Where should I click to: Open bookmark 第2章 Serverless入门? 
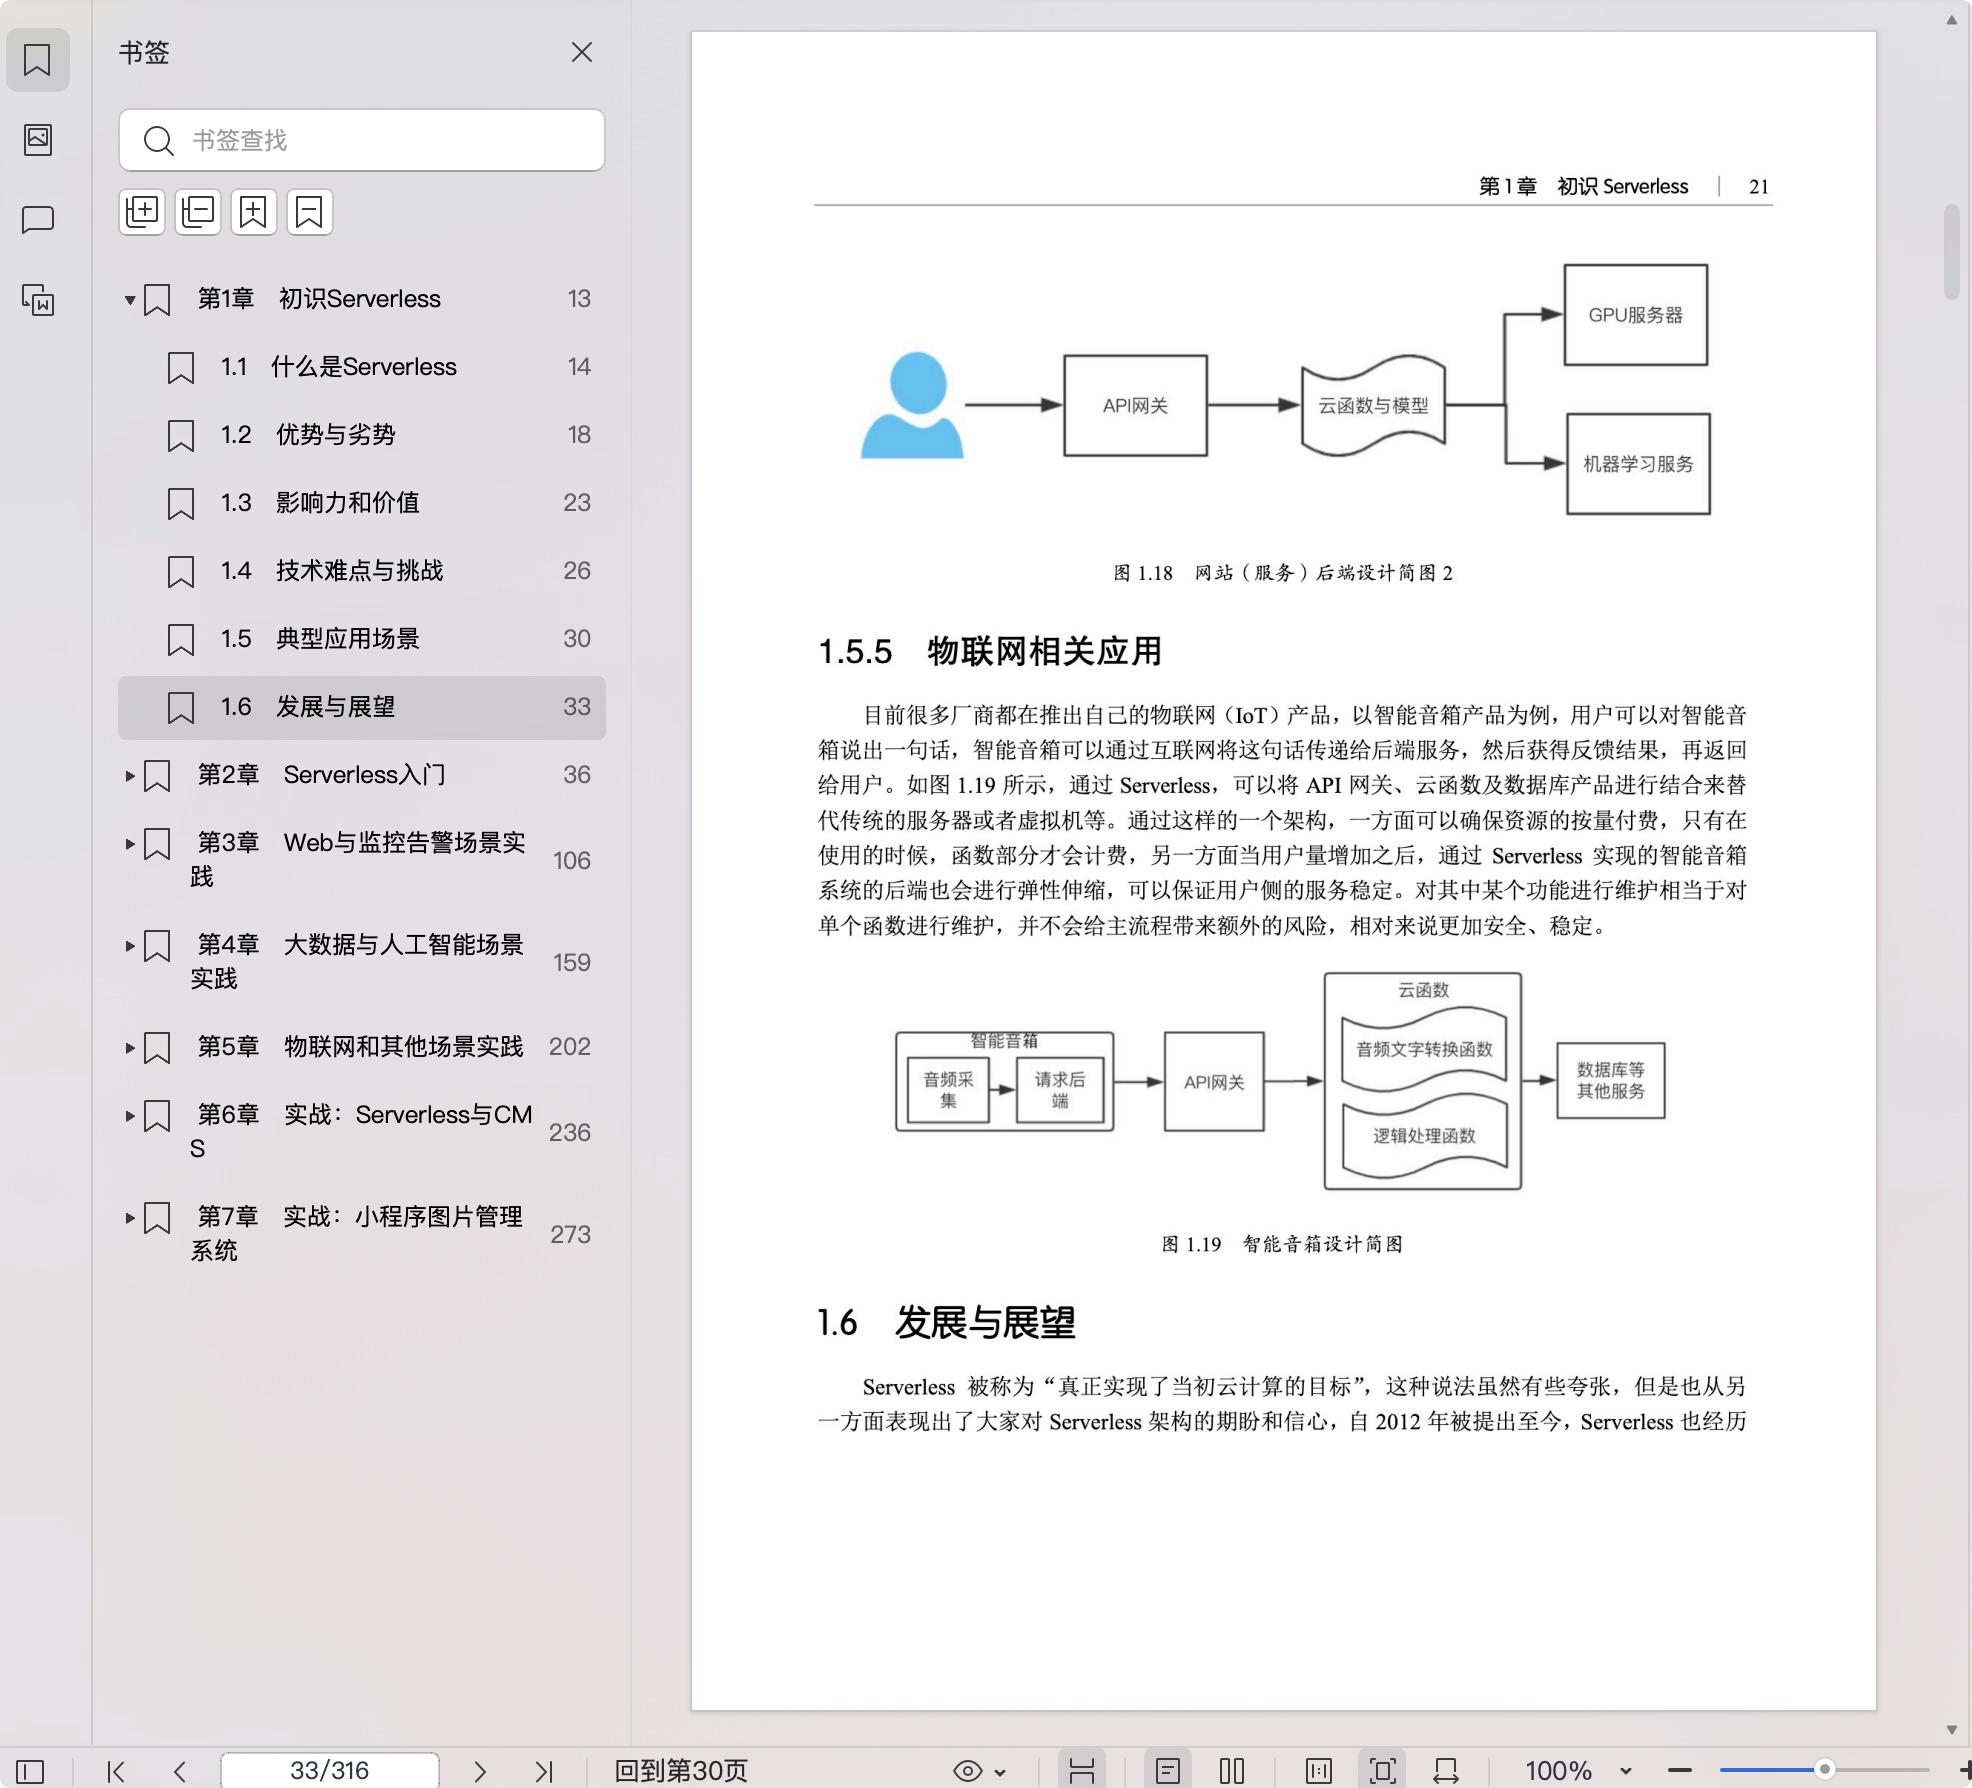click(x=362, y=775)
